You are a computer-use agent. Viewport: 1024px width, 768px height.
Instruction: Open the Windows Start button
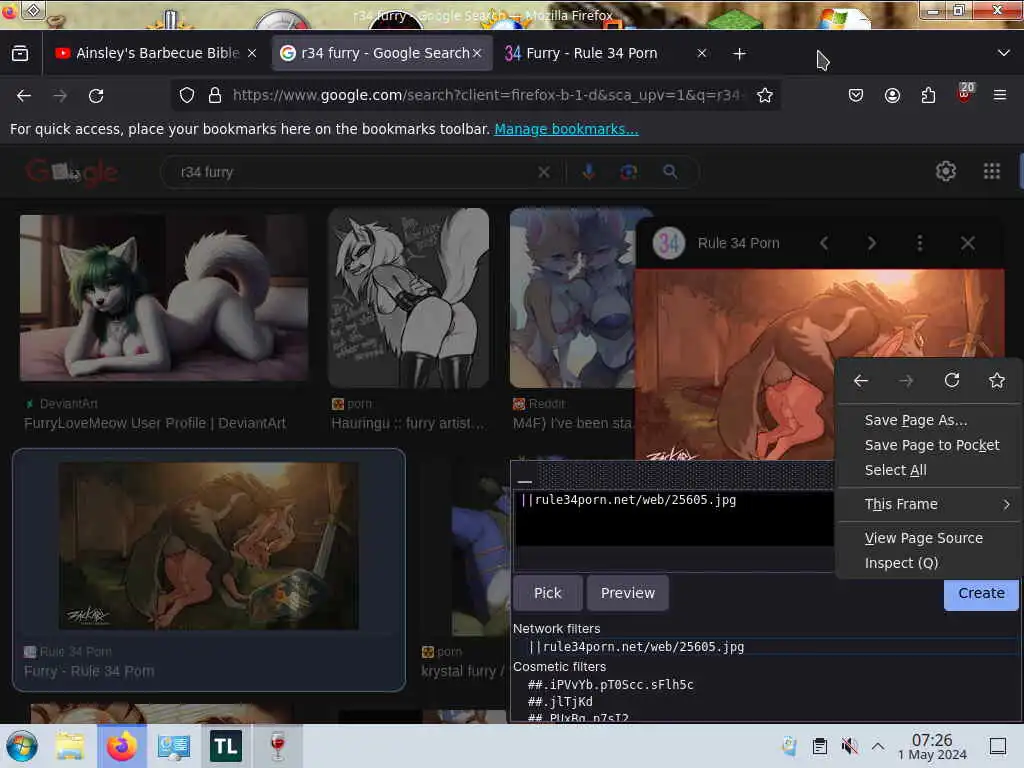[x=22, y=746]
